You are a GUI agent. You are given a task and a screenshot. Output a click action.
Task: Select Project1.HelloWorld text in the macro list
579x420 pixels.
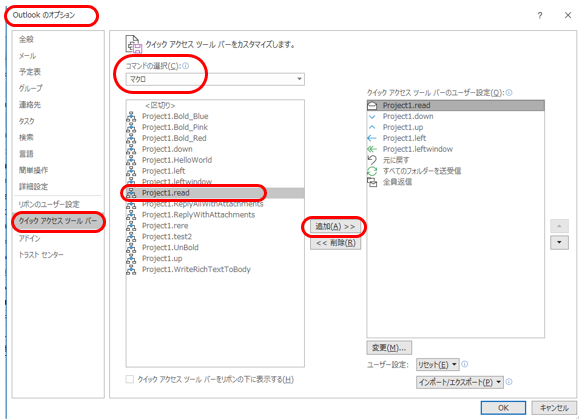tap(177, 160)
